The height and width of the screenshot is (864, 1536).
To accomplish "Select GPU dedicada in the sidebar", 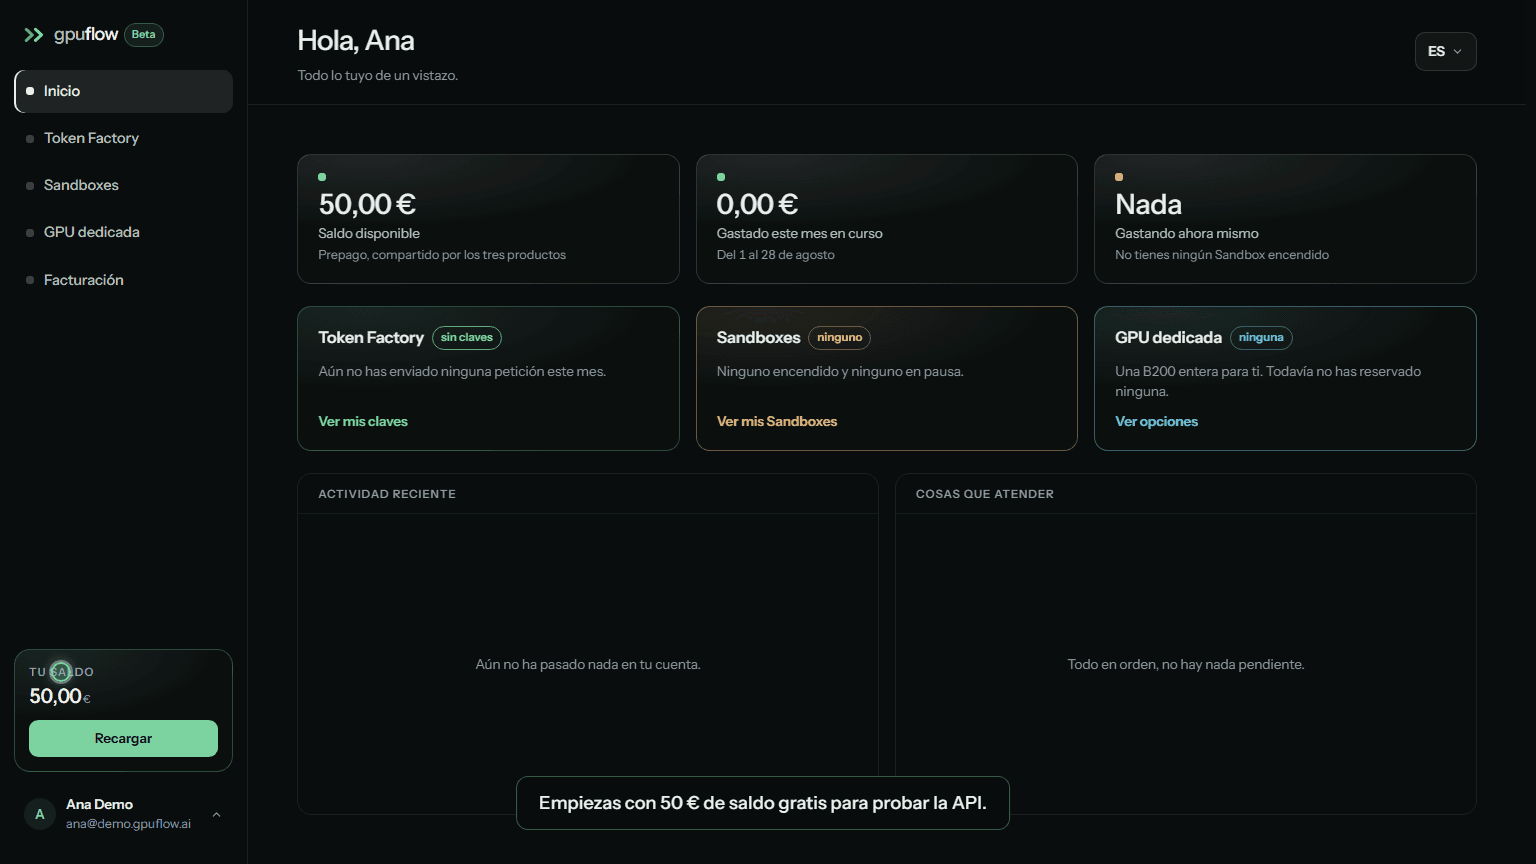I will (124, 232).
